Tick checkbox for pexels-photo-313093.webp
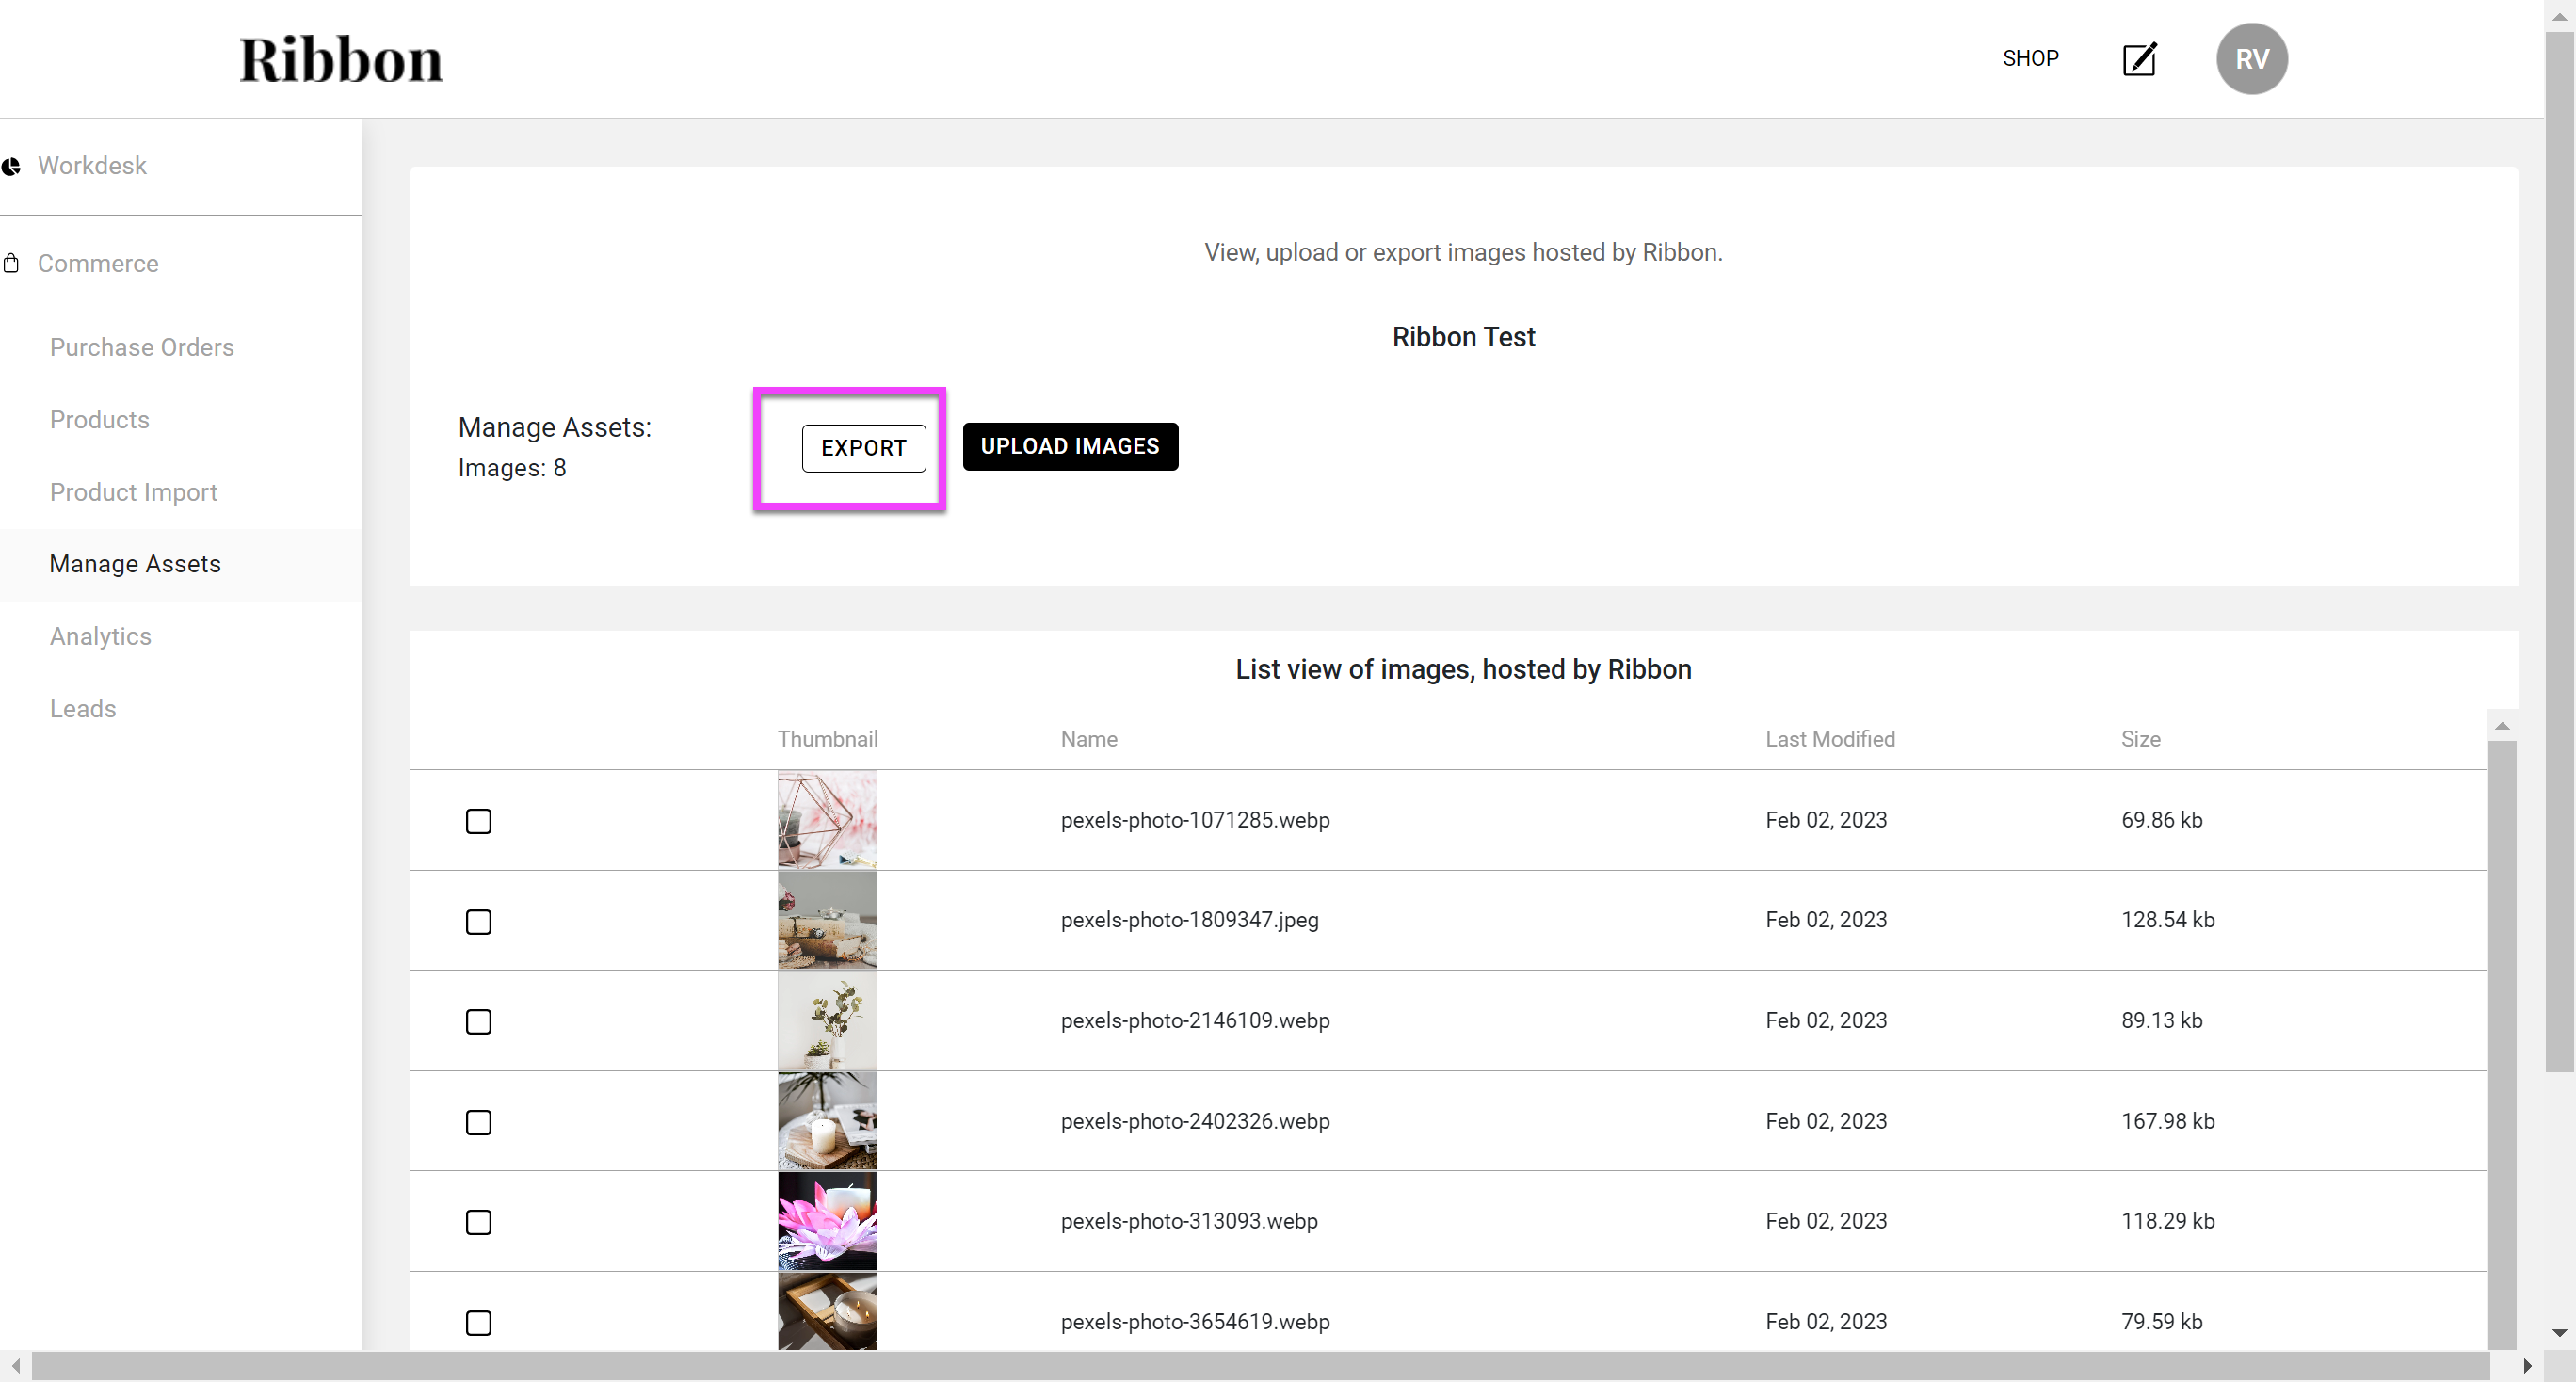The height and width of the screenshot is (1382, 2576). pos(479,1222)
